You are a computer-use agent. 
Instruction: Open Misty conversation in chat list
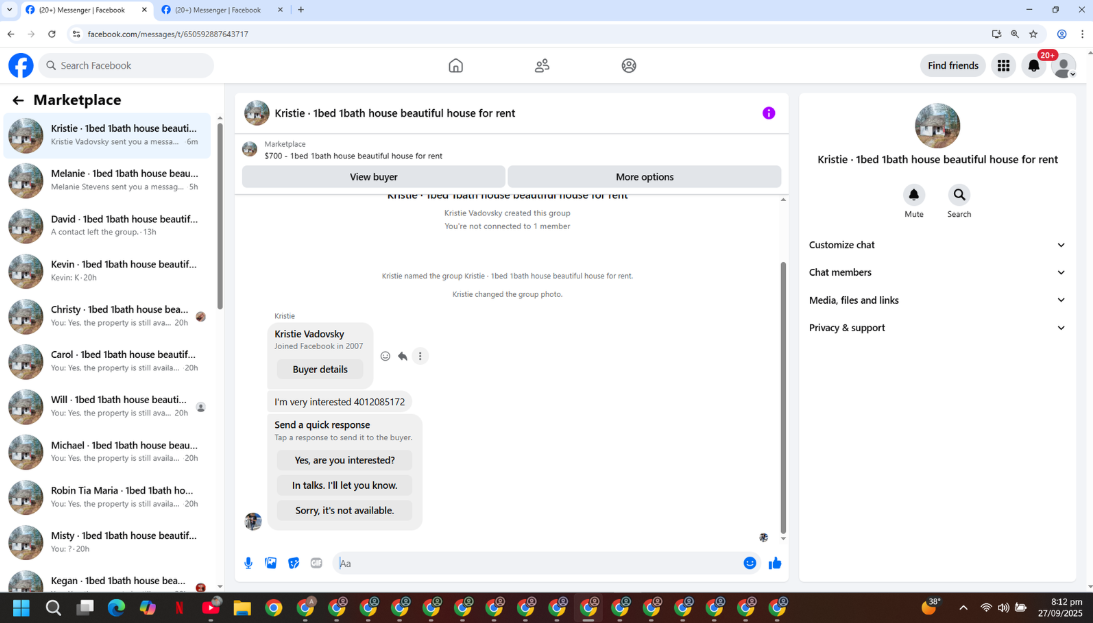tap(107, 543)
